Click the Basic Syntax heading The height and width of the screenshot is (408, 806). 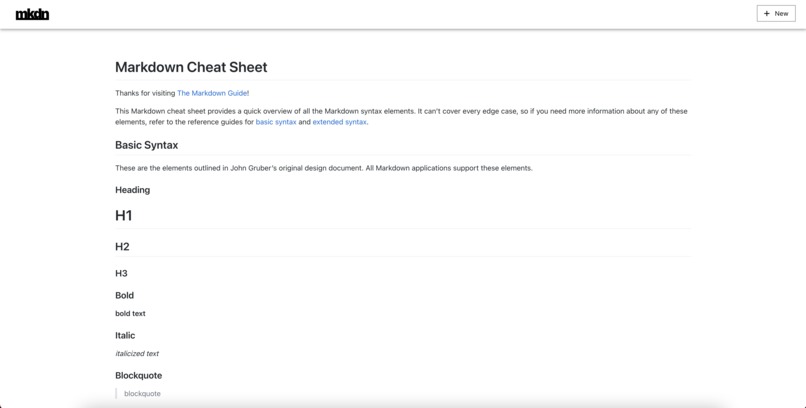click(146, 145)
